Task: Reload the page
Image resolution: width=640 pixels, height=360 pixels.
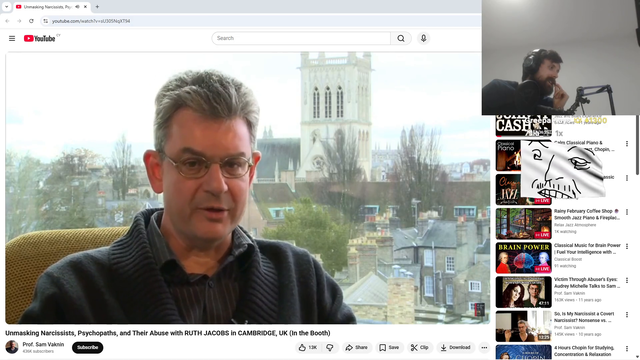Action: click(31, 21)
